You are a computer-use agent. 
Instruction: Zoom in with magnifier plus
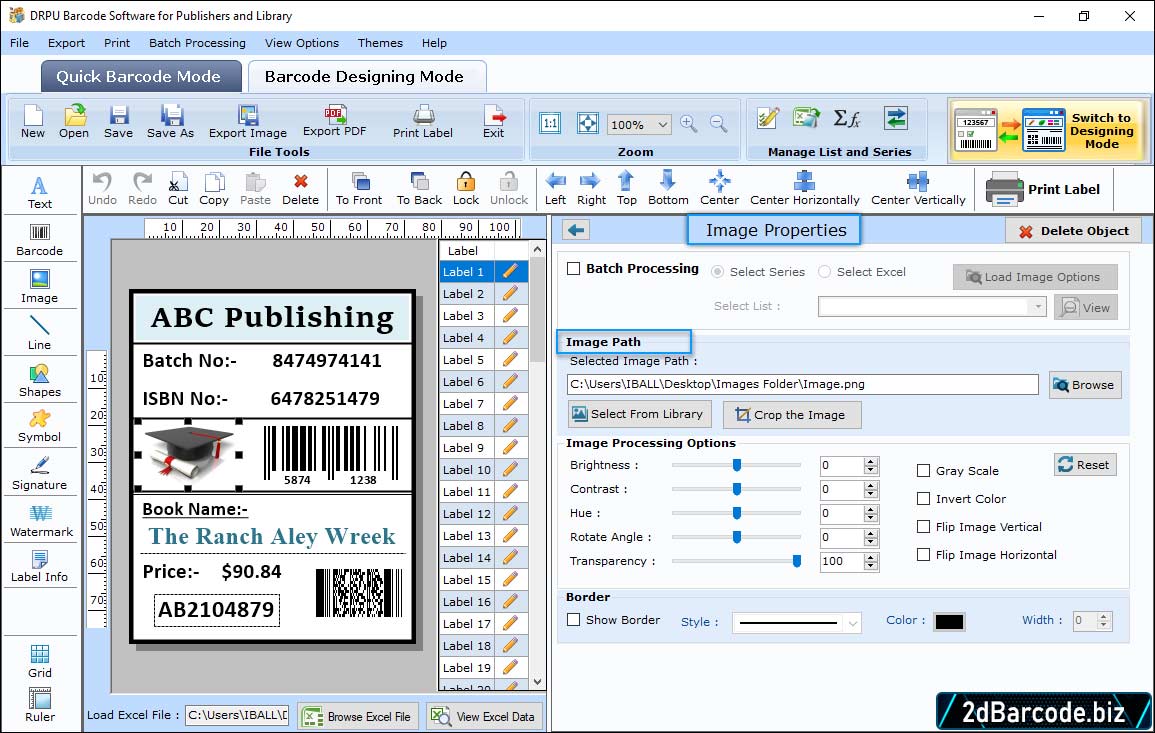click(689, 124)
